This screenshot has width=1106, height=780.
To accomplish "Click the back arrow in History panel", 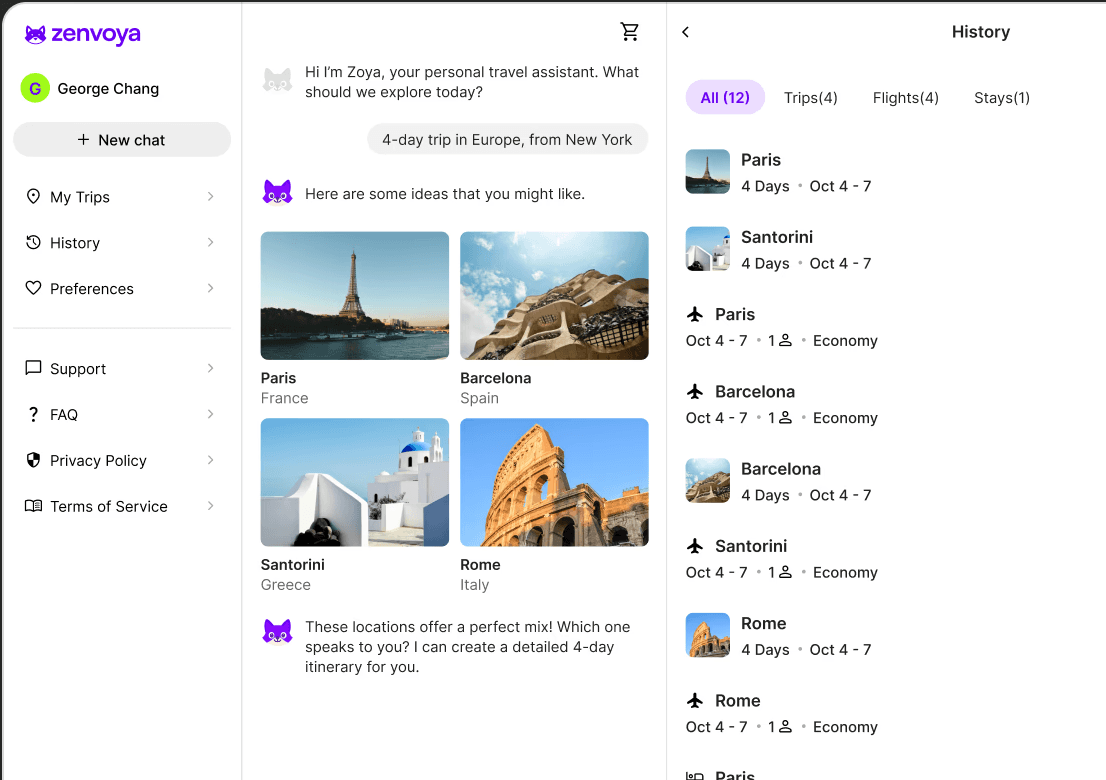I will (x=685, y=31).
